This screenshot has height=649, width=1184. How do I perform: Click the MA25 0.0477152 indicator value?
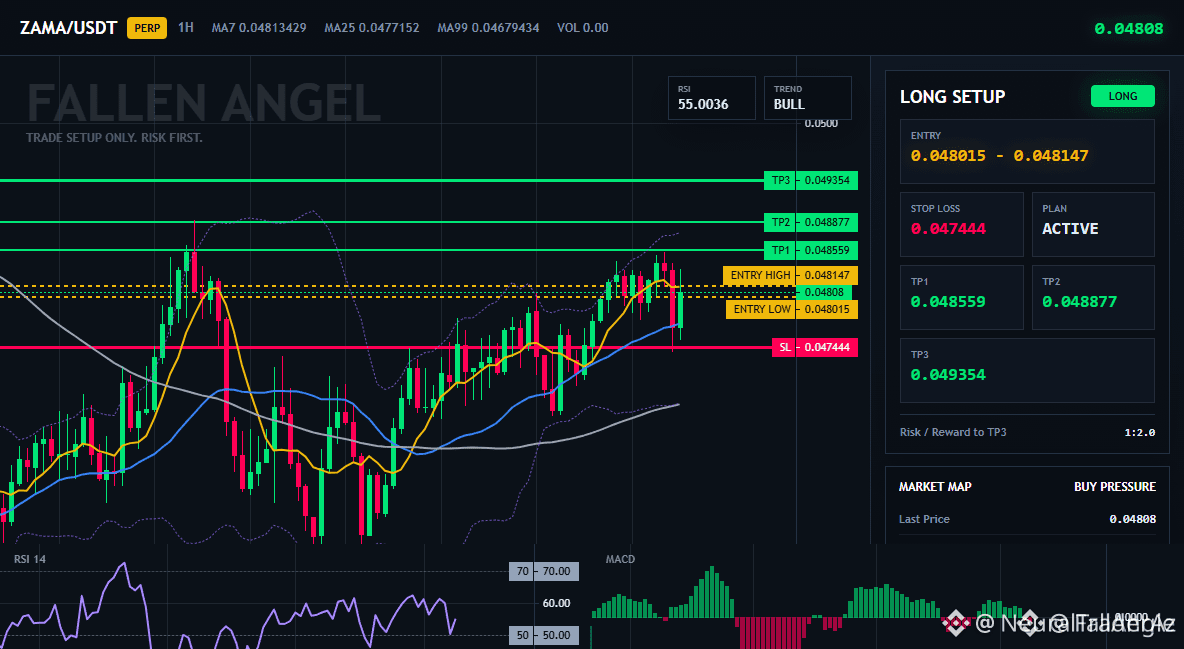click(x=372, y=28)
